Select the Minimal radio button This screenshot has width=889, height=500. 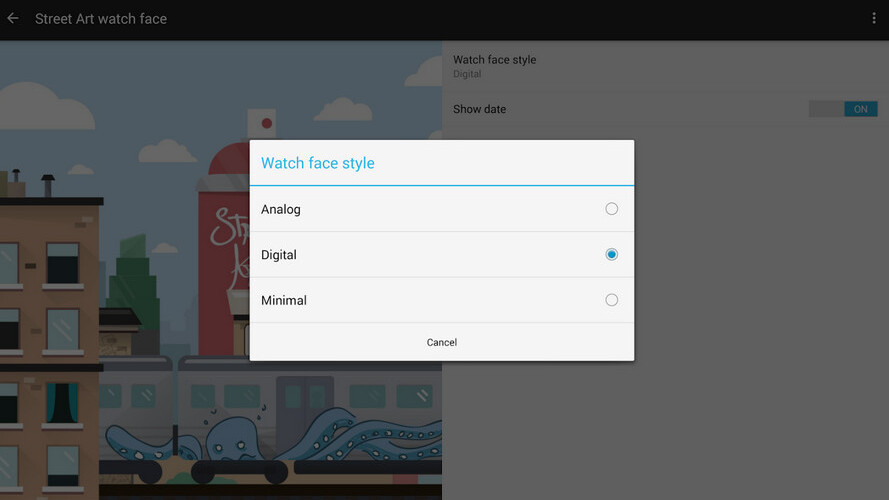pos(611,300)
